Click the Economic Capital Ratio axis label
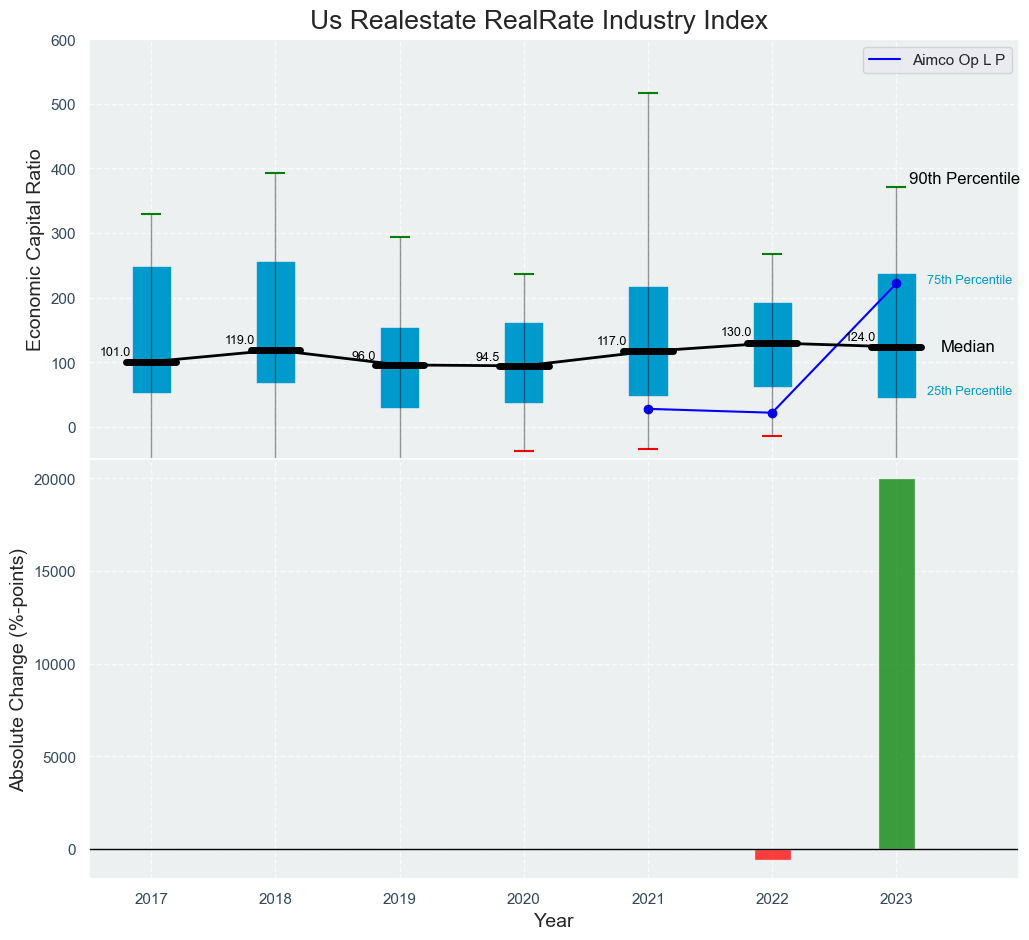This screenshot has height=940, width=1029. 34,249
